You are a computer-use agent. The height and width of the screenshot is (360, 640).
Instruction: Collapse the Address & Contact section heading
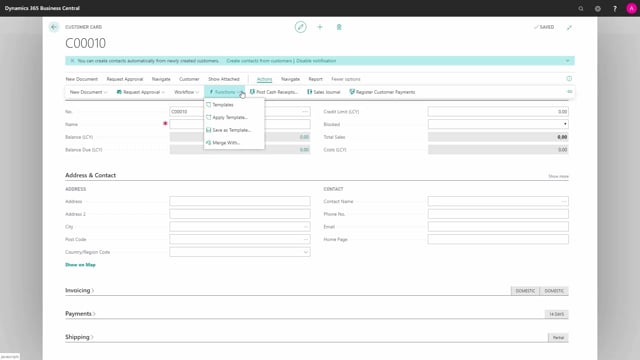coord(91,175)
